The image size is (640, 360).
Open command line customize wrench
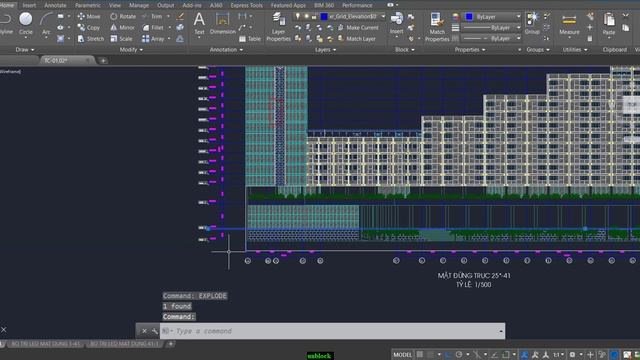pos(154,331)
